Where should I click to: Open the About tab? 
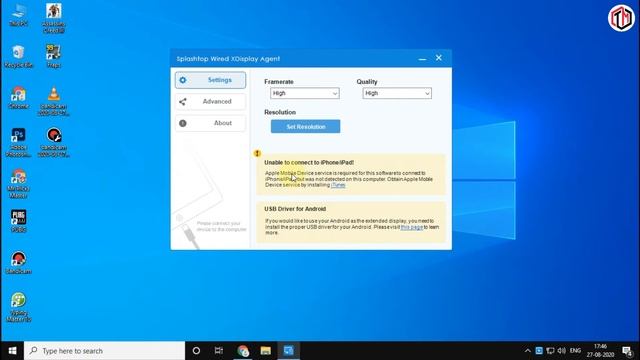[x=210, y=123]
